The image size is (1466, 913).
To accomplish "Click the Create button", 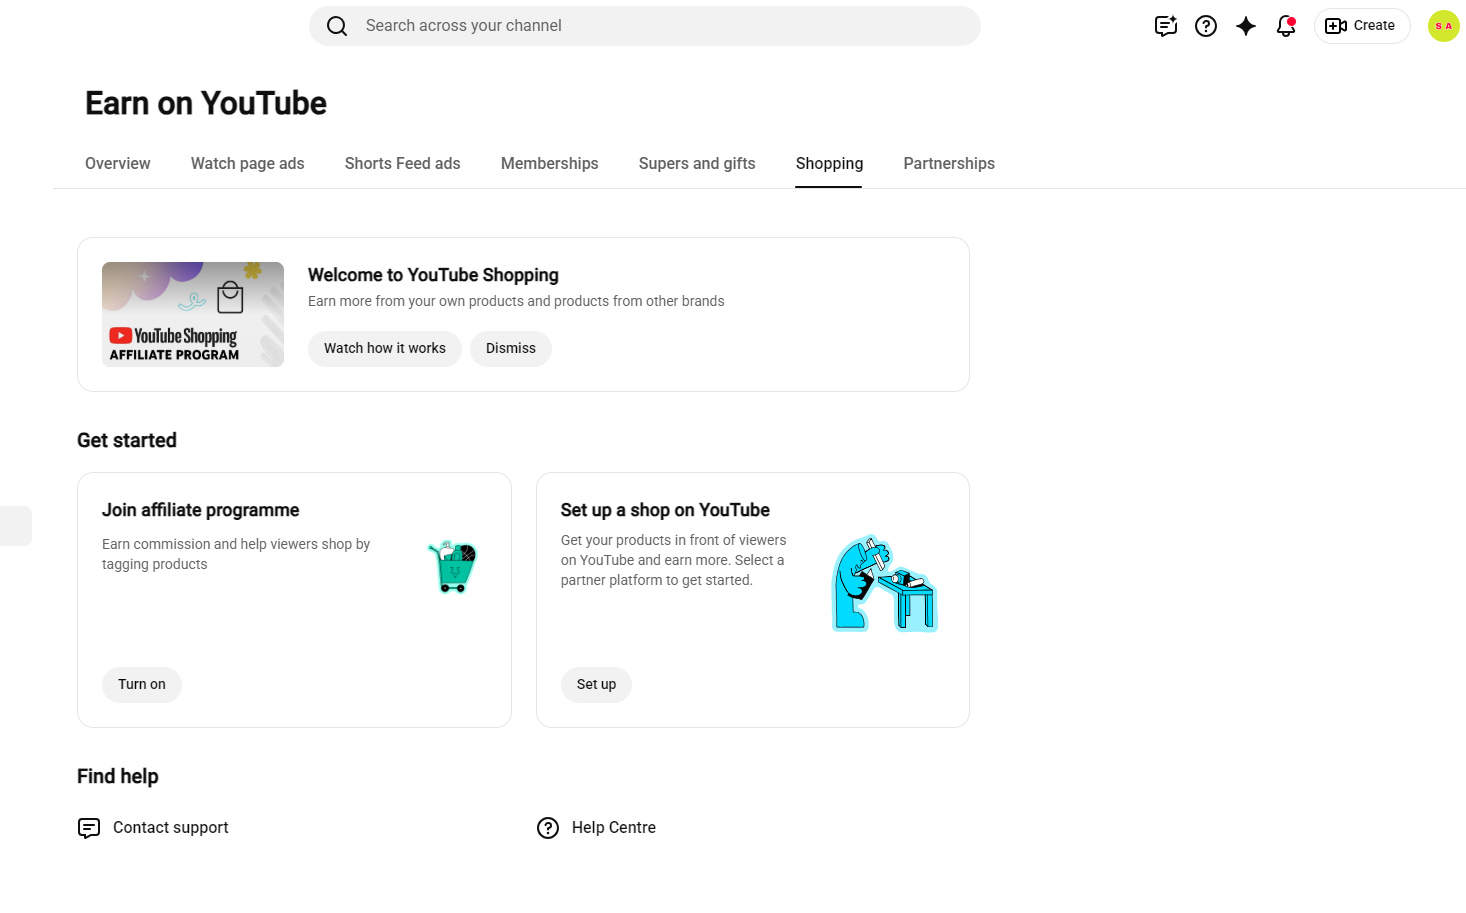I will [1362, 26].
